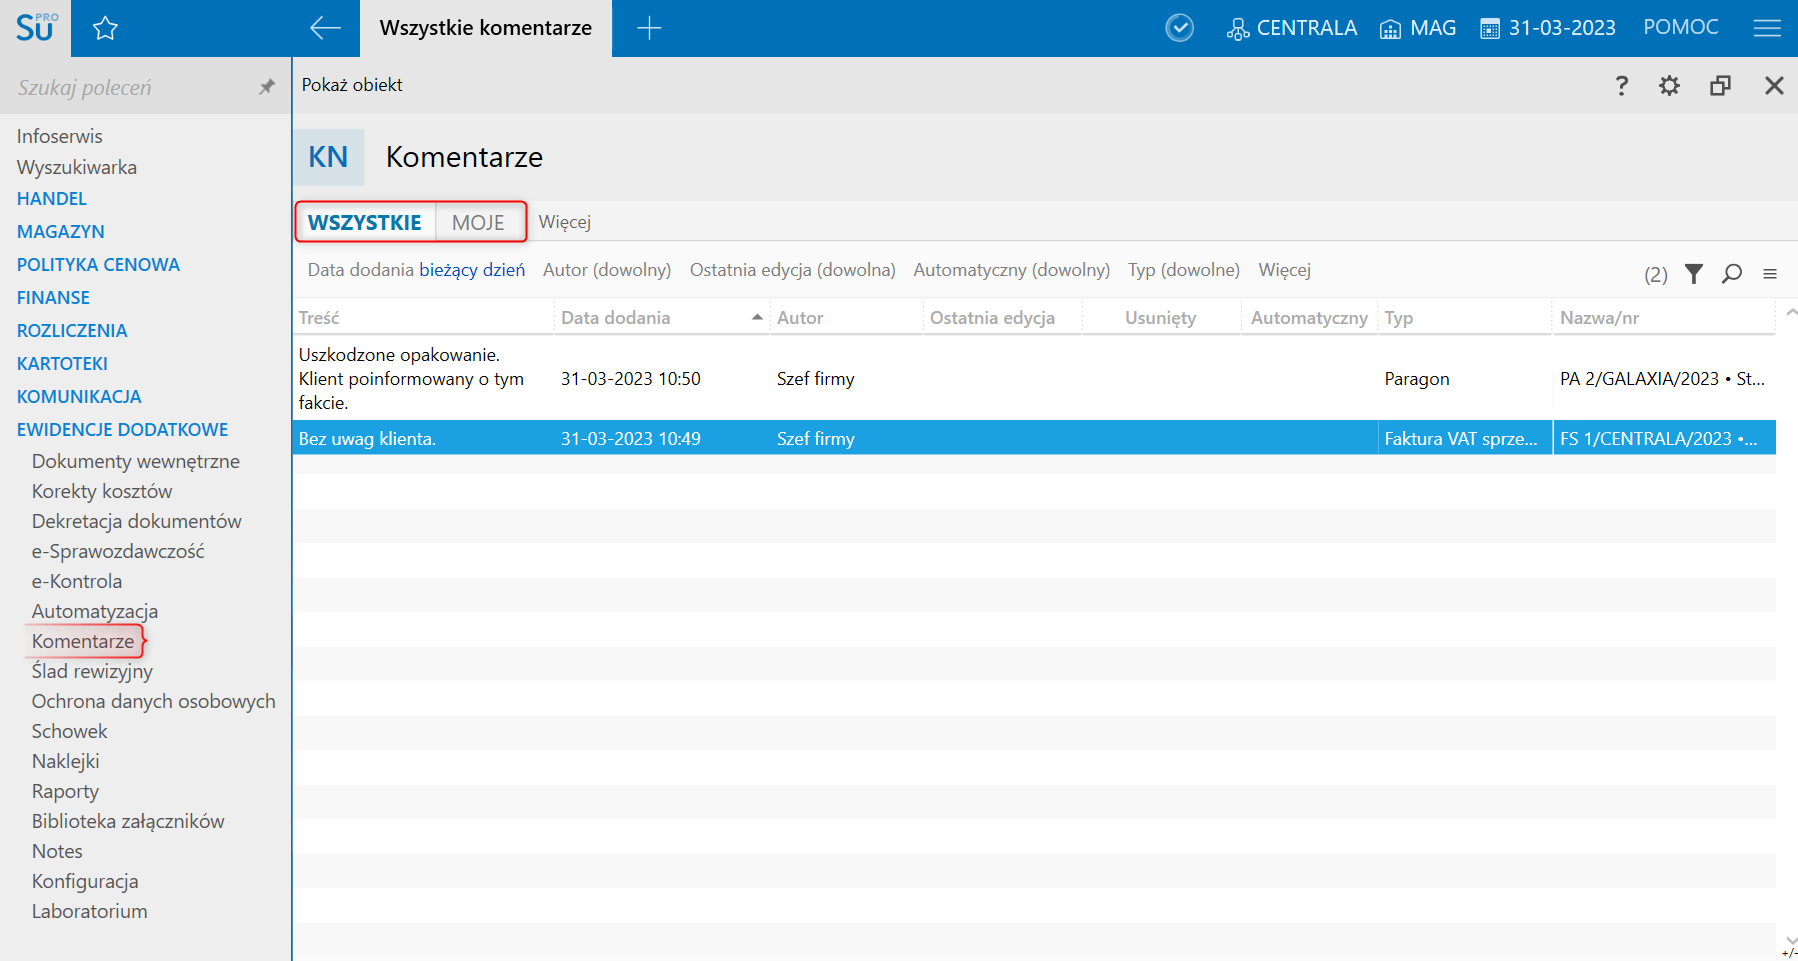Image resolution: width=1798 pixels, height=961 pixels.
Task: Go back with the left arrow icon
Action: pyautogui.click(x=325, y=28)
